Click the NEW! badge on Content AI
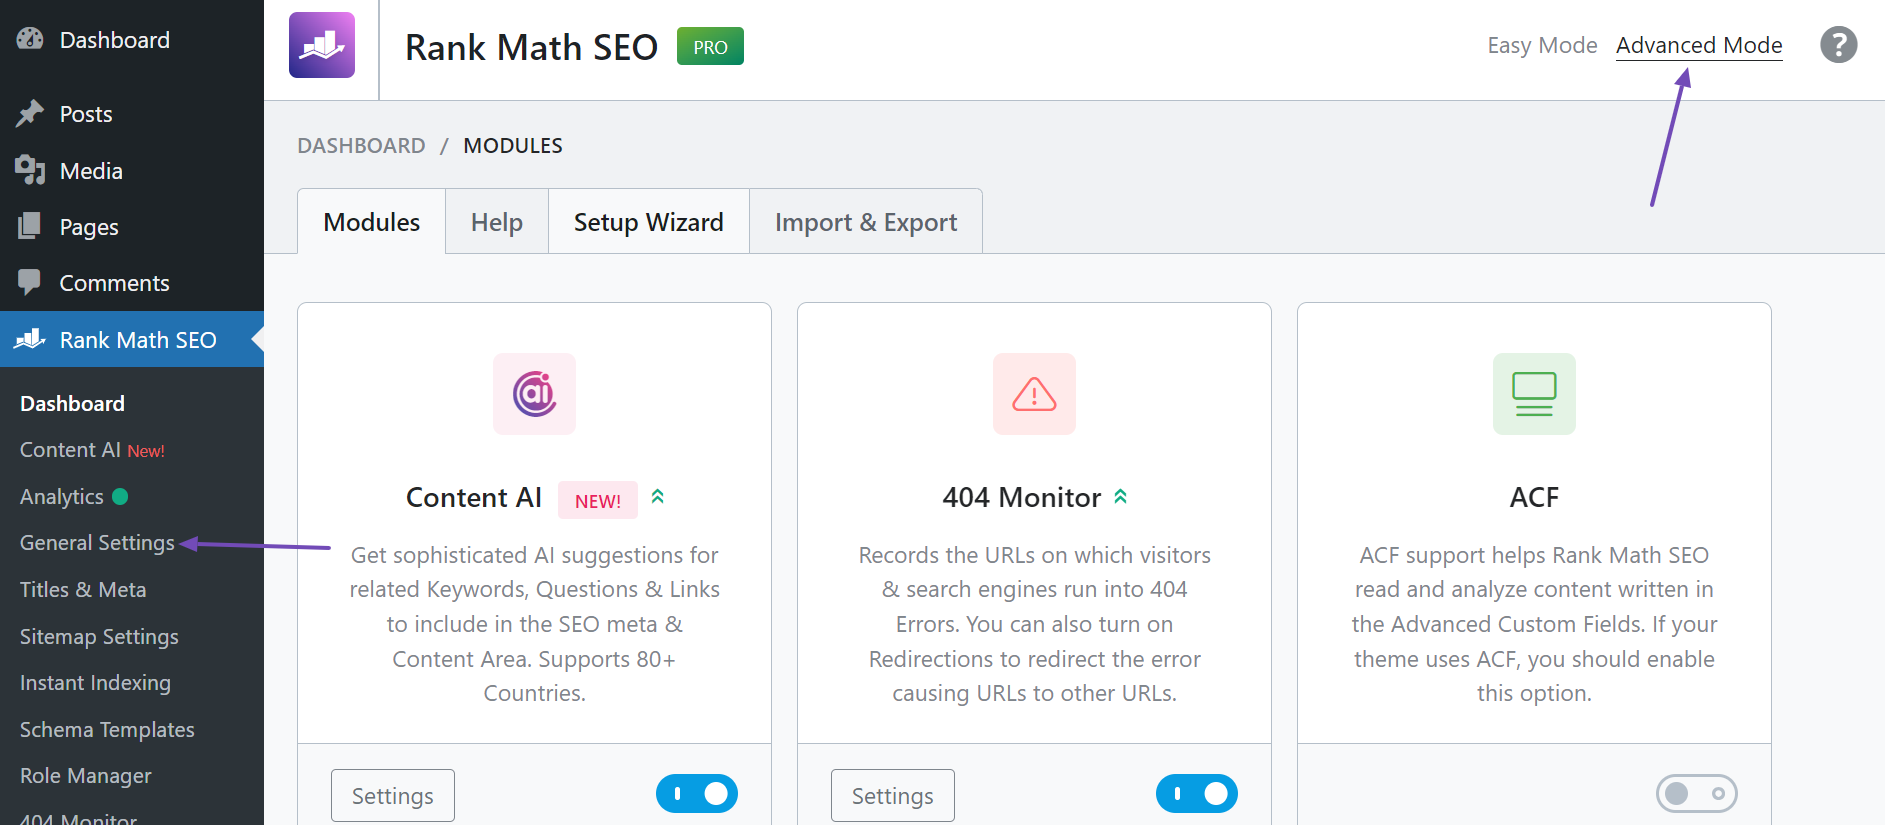1885x825 pixels. coord(598,501)
